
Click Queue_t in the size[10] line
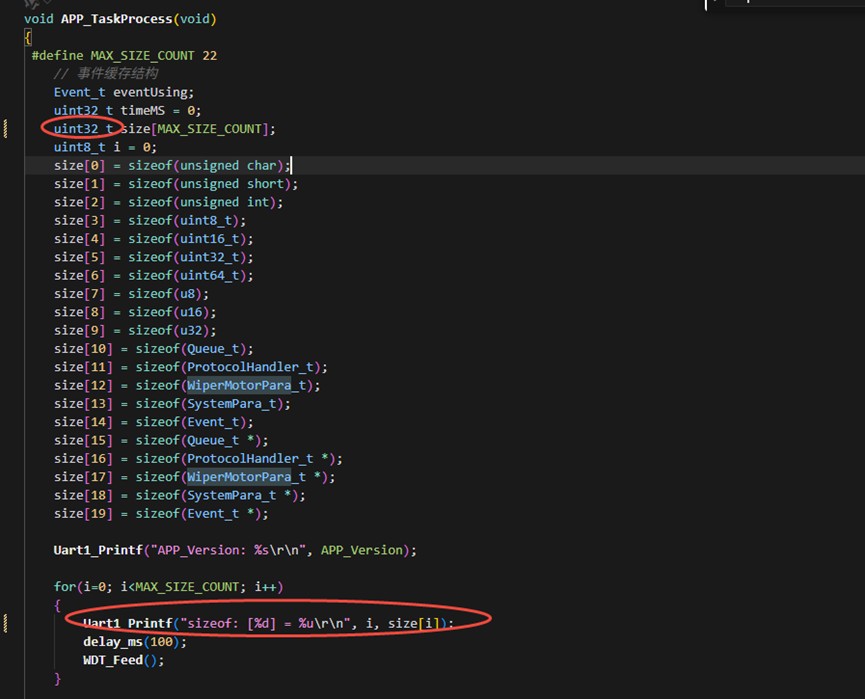213,349
